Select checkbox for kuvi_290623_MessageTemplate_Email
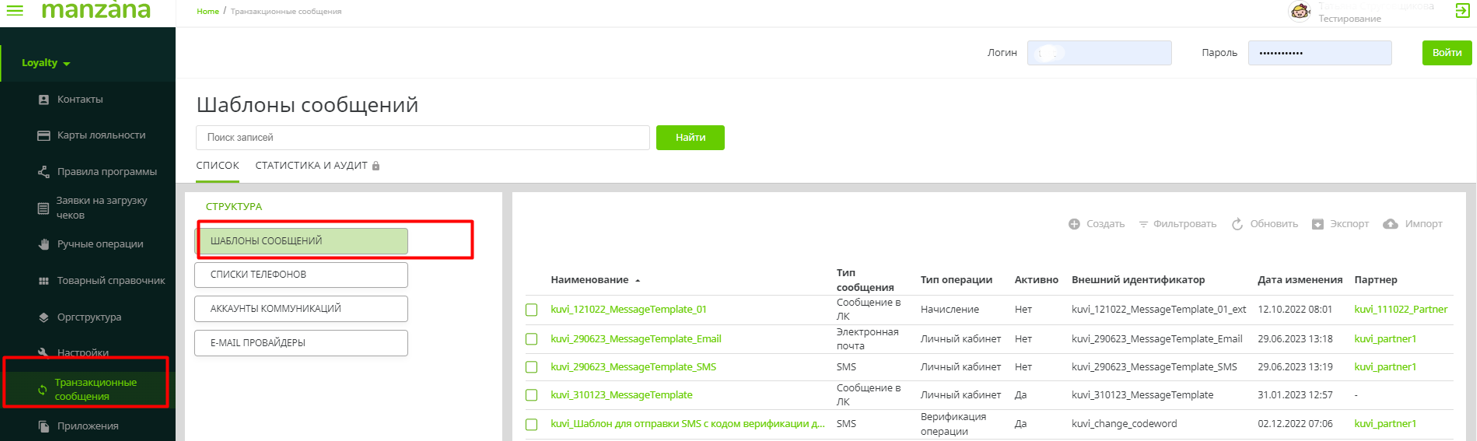Viewport: 1477px width, 441px height. coord(532,339)
